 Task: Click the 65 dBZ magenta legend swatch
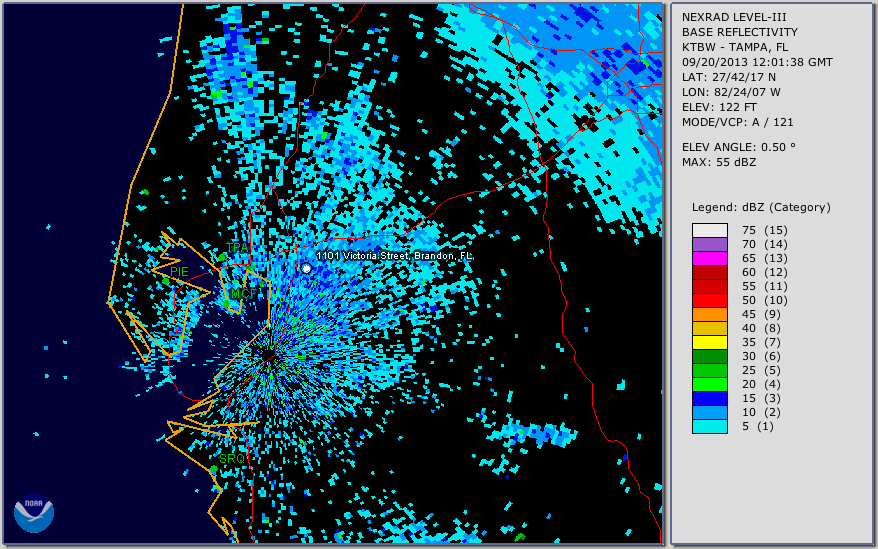tap(709, 258)
